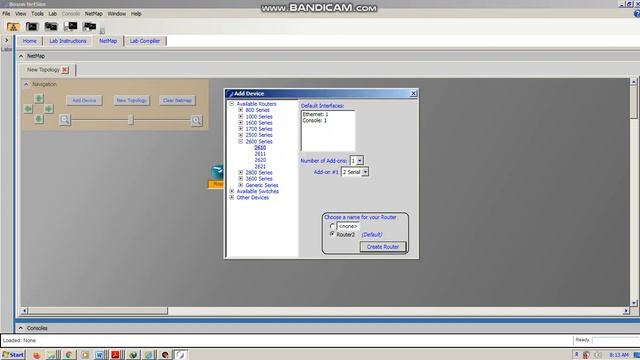Select the 2800 Series tree label
The image size is (640, 360).
259,173
